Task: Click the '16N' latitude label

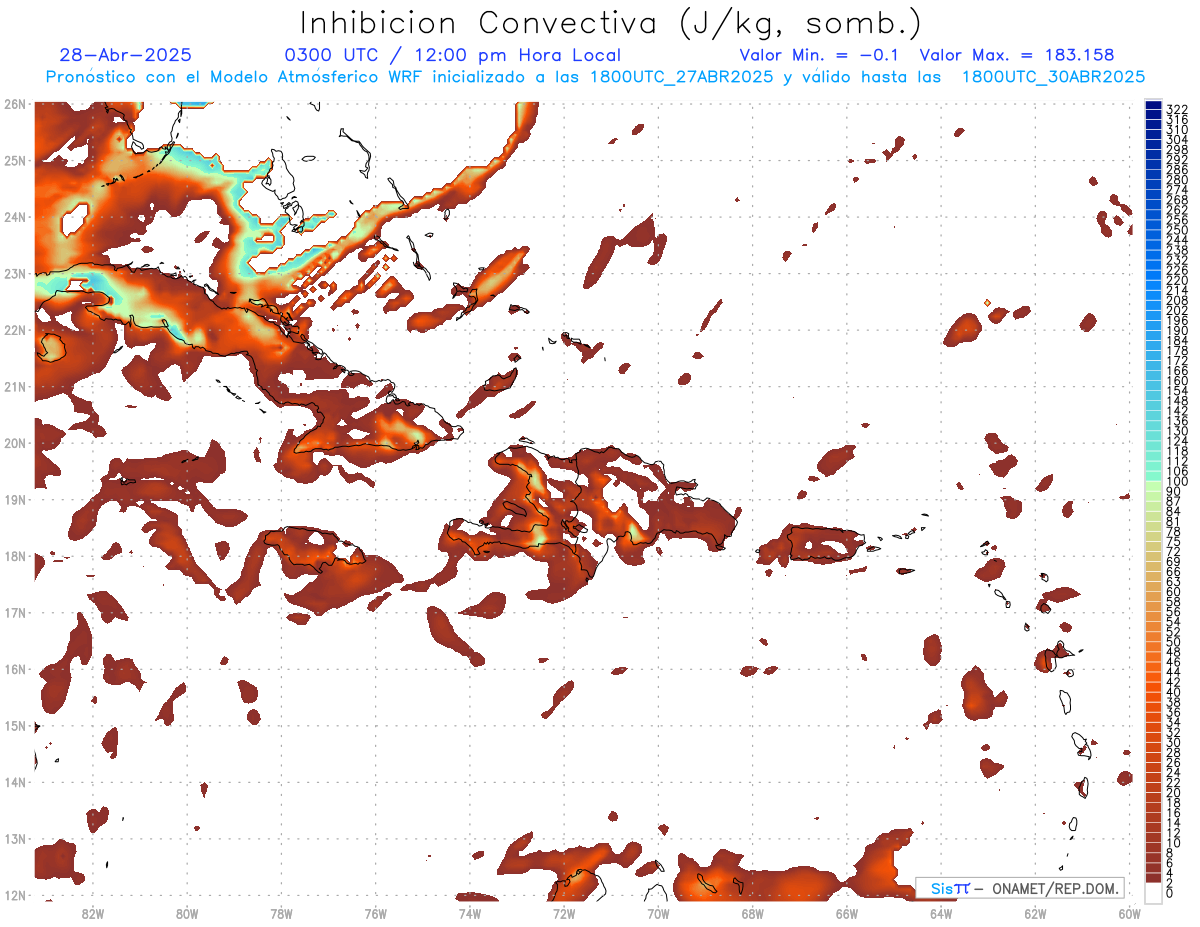Action: click(14, 669)
